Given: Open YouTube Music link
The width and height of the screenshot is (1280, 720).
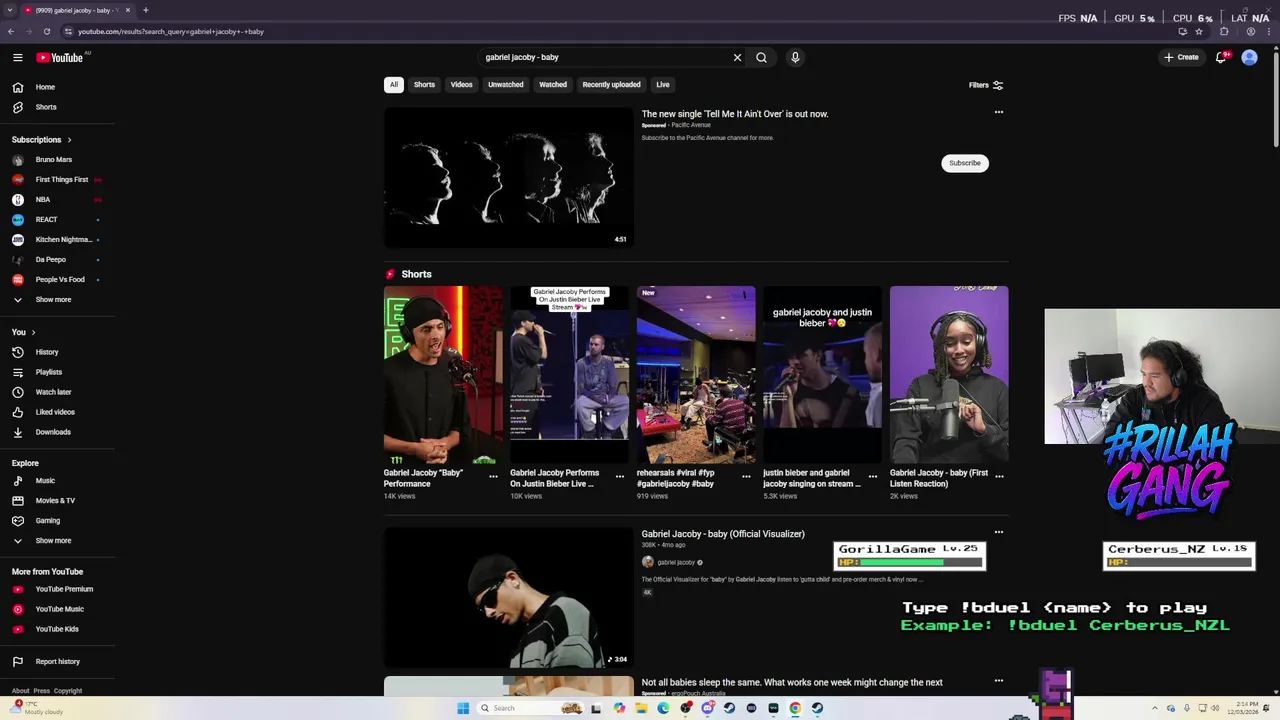Looking at the screenshot, I should (58, 609).
